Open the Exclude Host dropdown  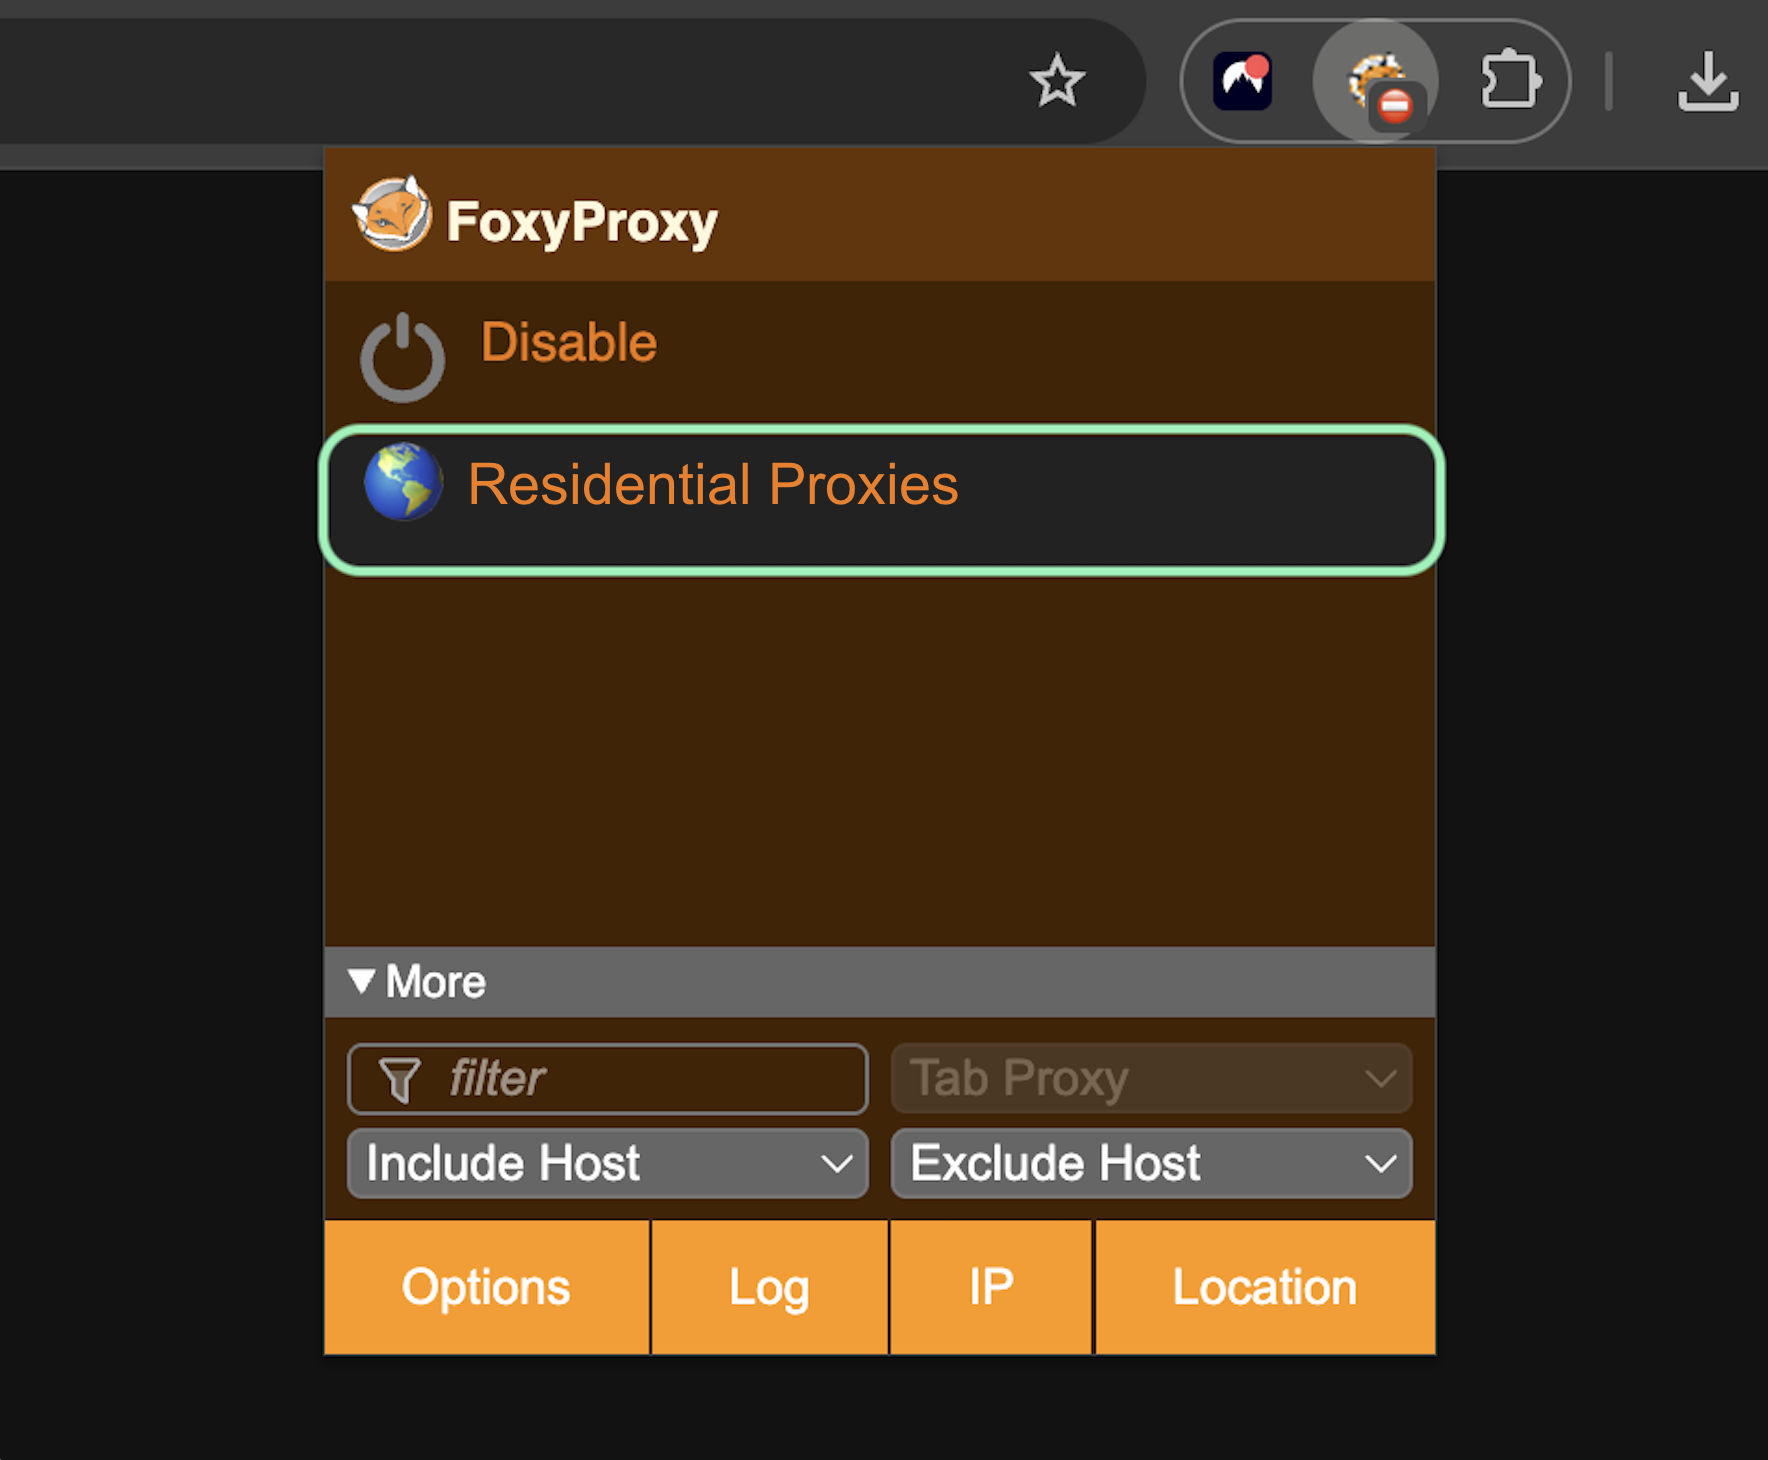pos(1151,1164)
